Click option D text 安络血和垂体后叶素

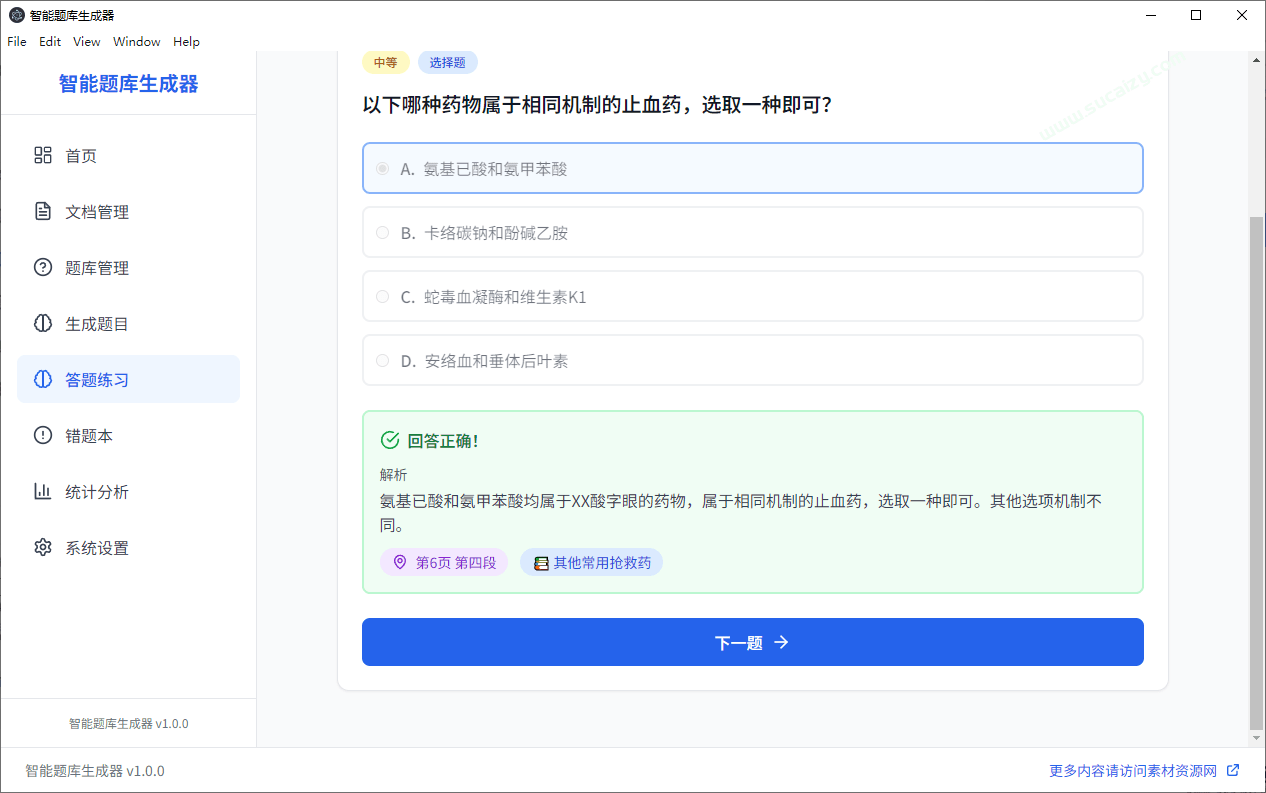coord(496,361)
